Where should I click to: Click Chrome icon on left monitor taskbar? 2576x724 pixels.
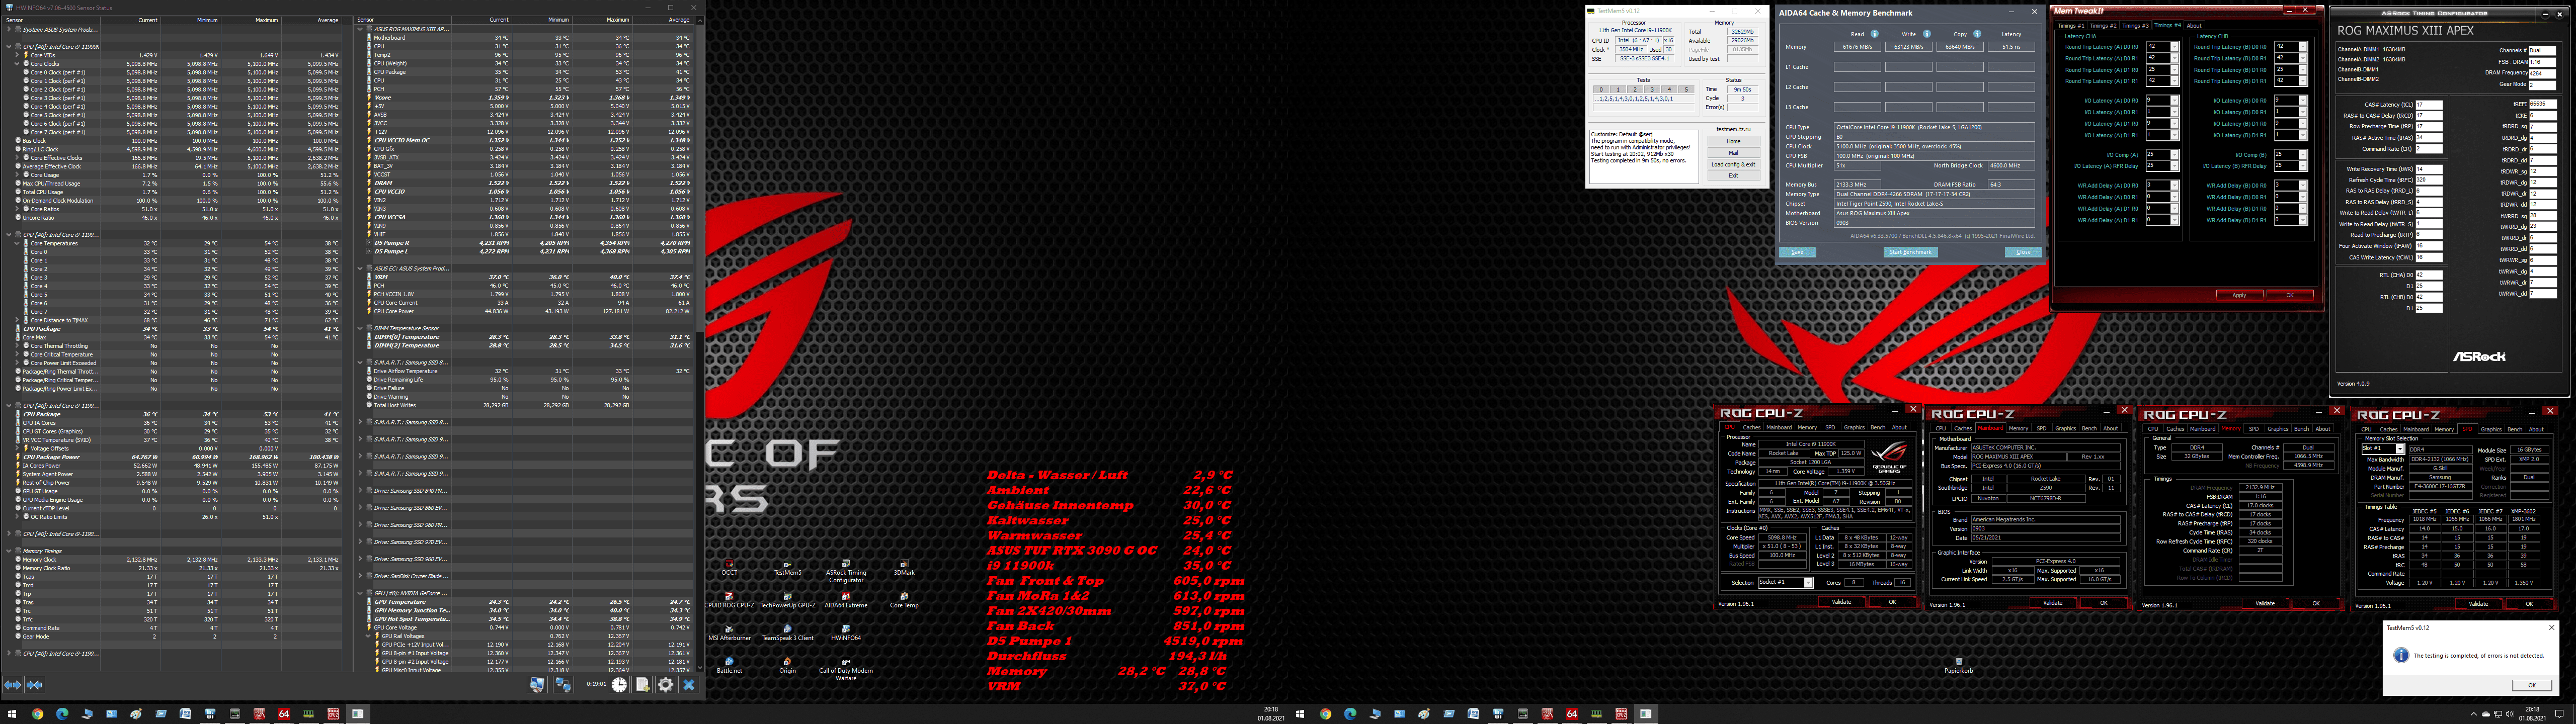tap(37, 714)
